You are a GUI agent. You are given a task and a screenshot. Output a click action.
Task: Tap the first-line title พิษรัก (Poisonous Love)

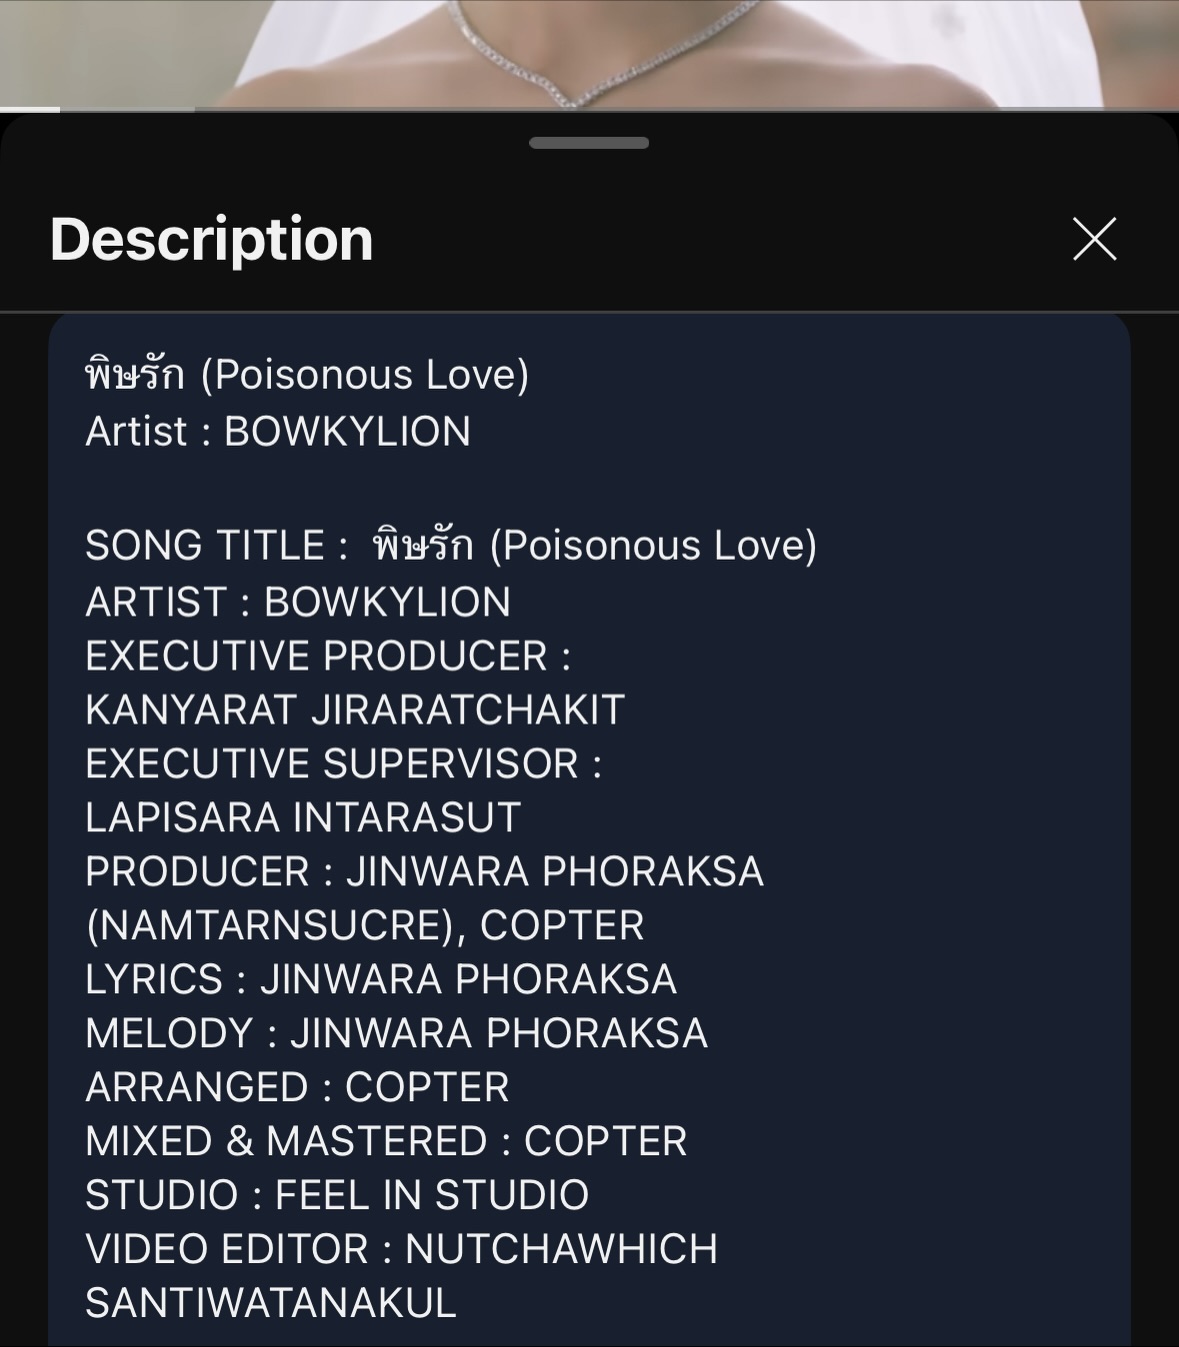(307, 375)
